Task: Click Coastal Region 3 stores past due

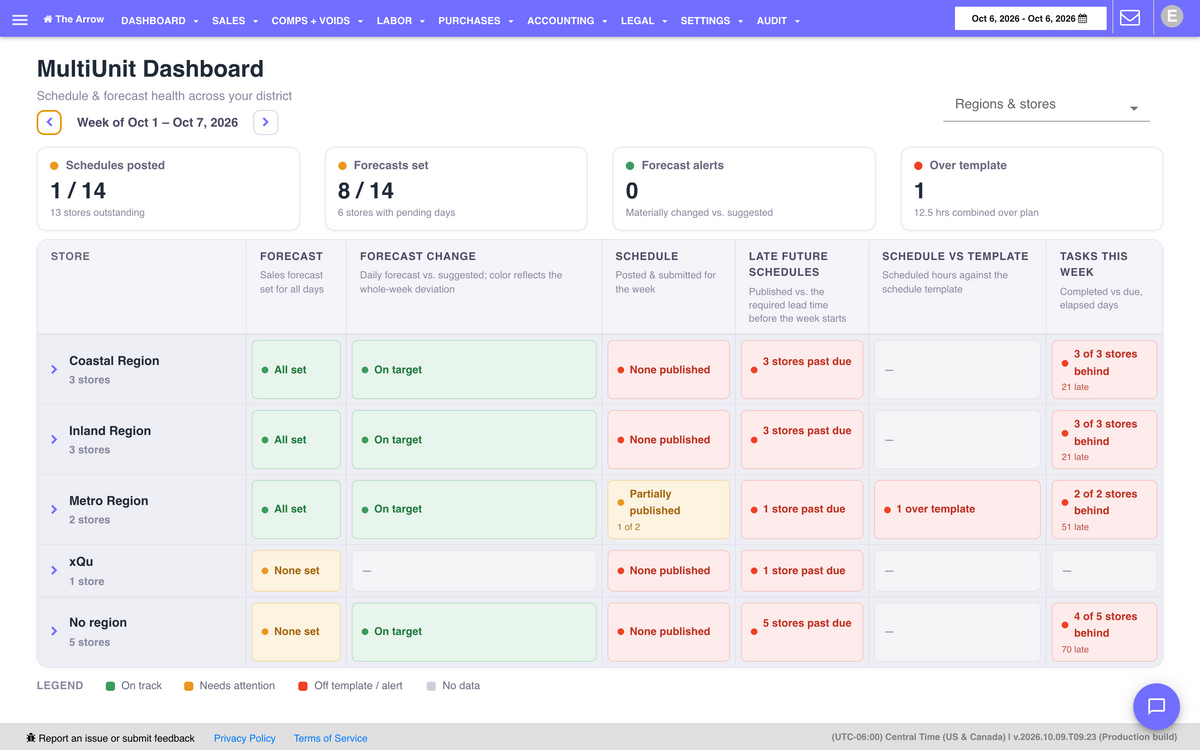Action: point(802,370)
